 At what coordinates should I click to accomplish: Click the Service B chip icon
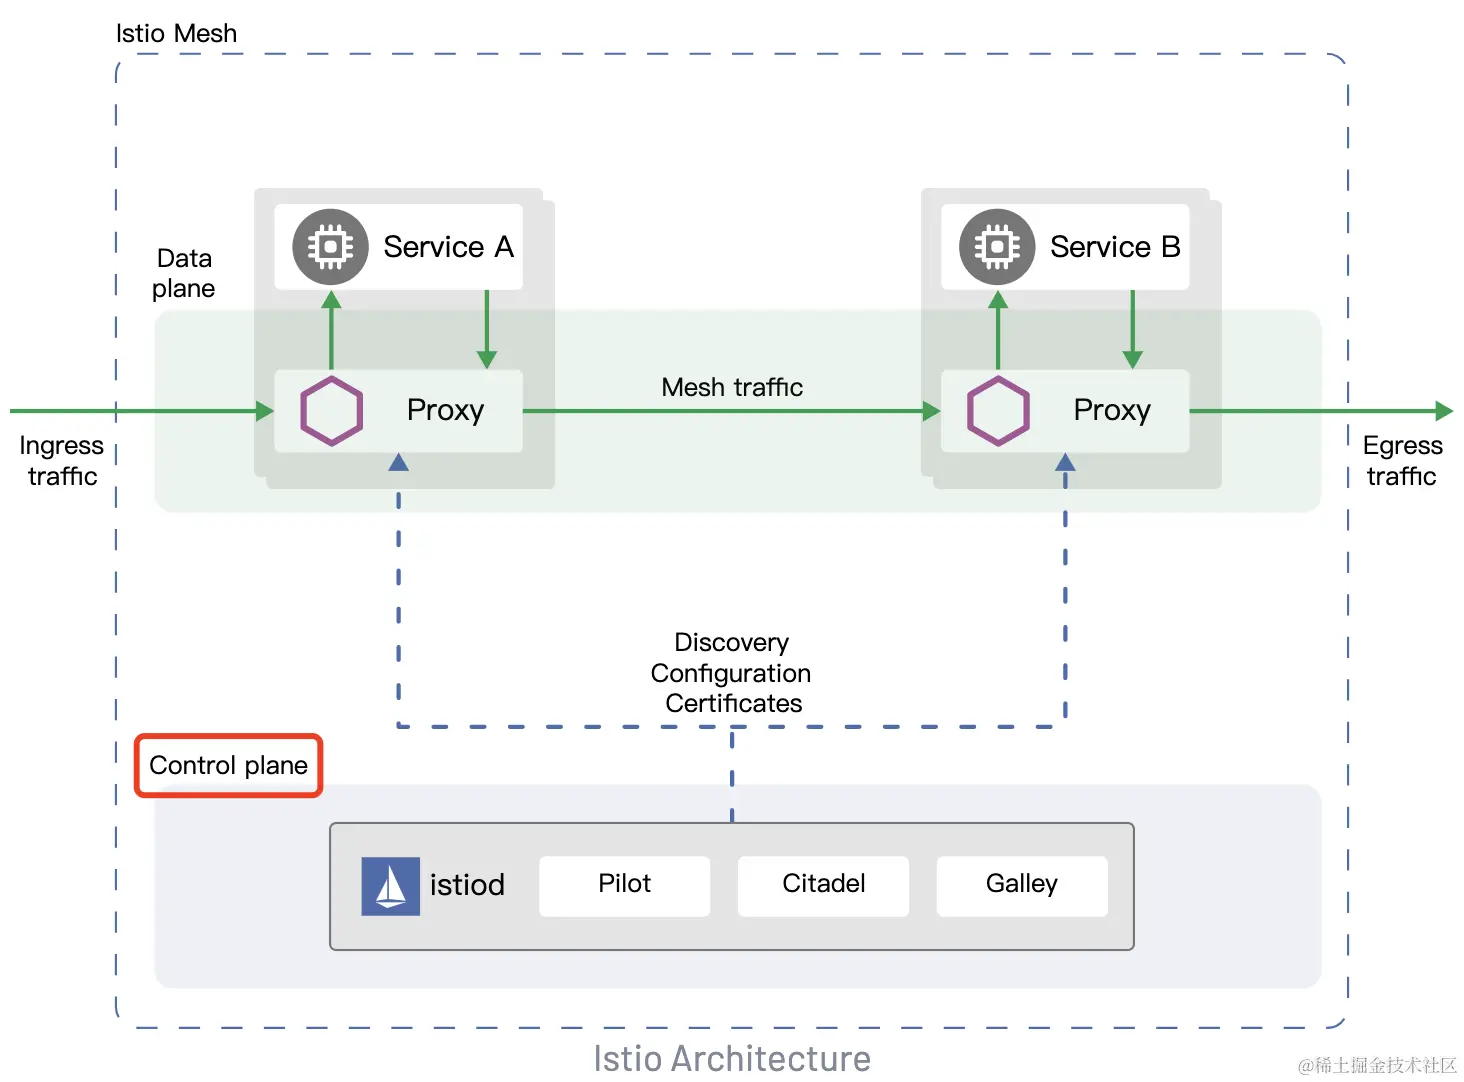point(997,246)
